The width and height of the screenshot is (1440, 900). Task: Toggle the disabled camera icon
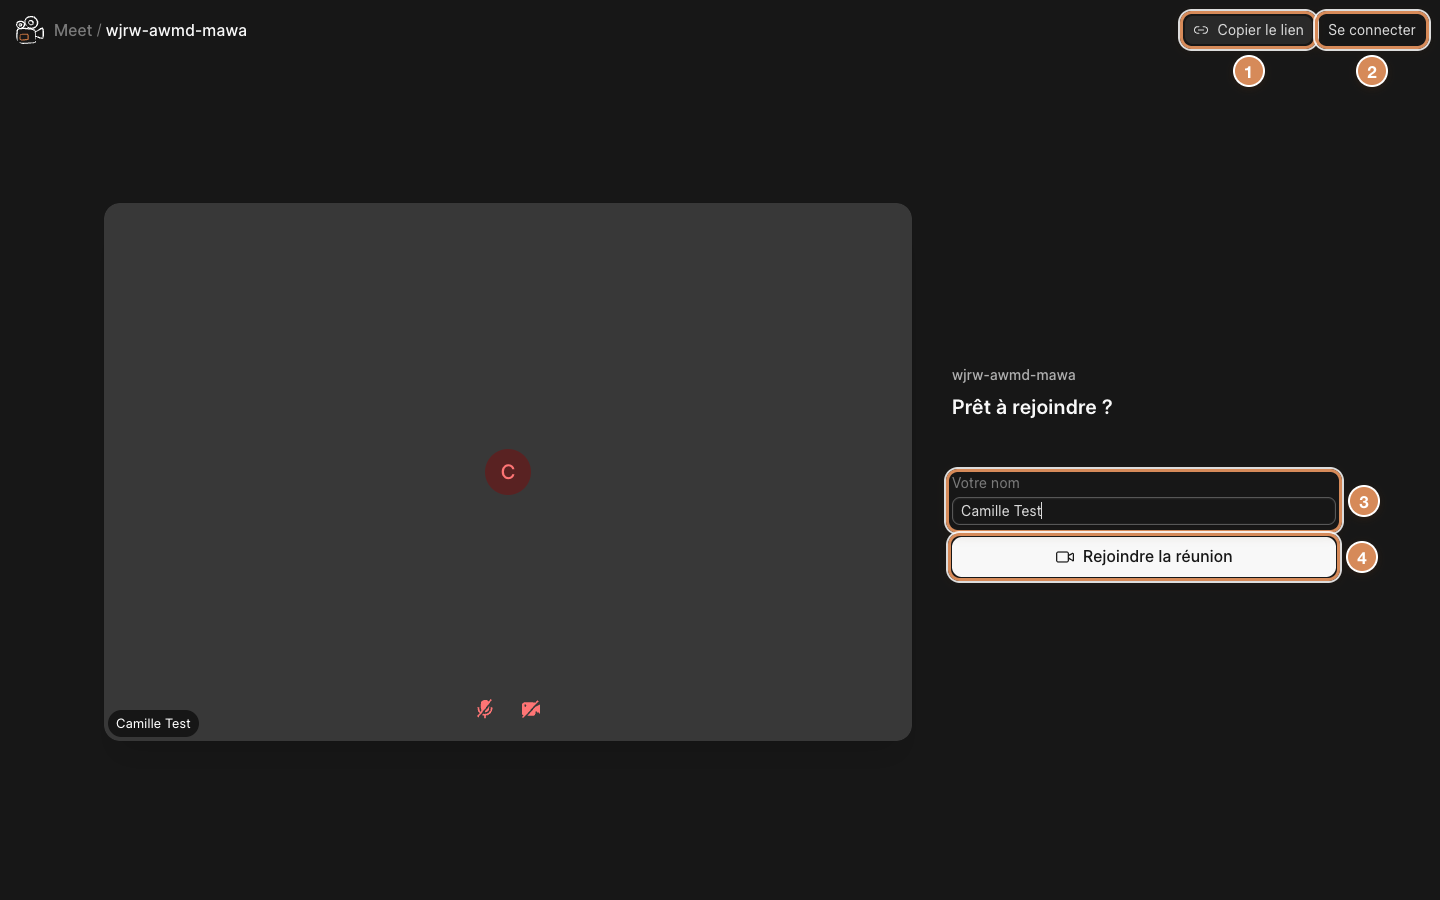531,709
